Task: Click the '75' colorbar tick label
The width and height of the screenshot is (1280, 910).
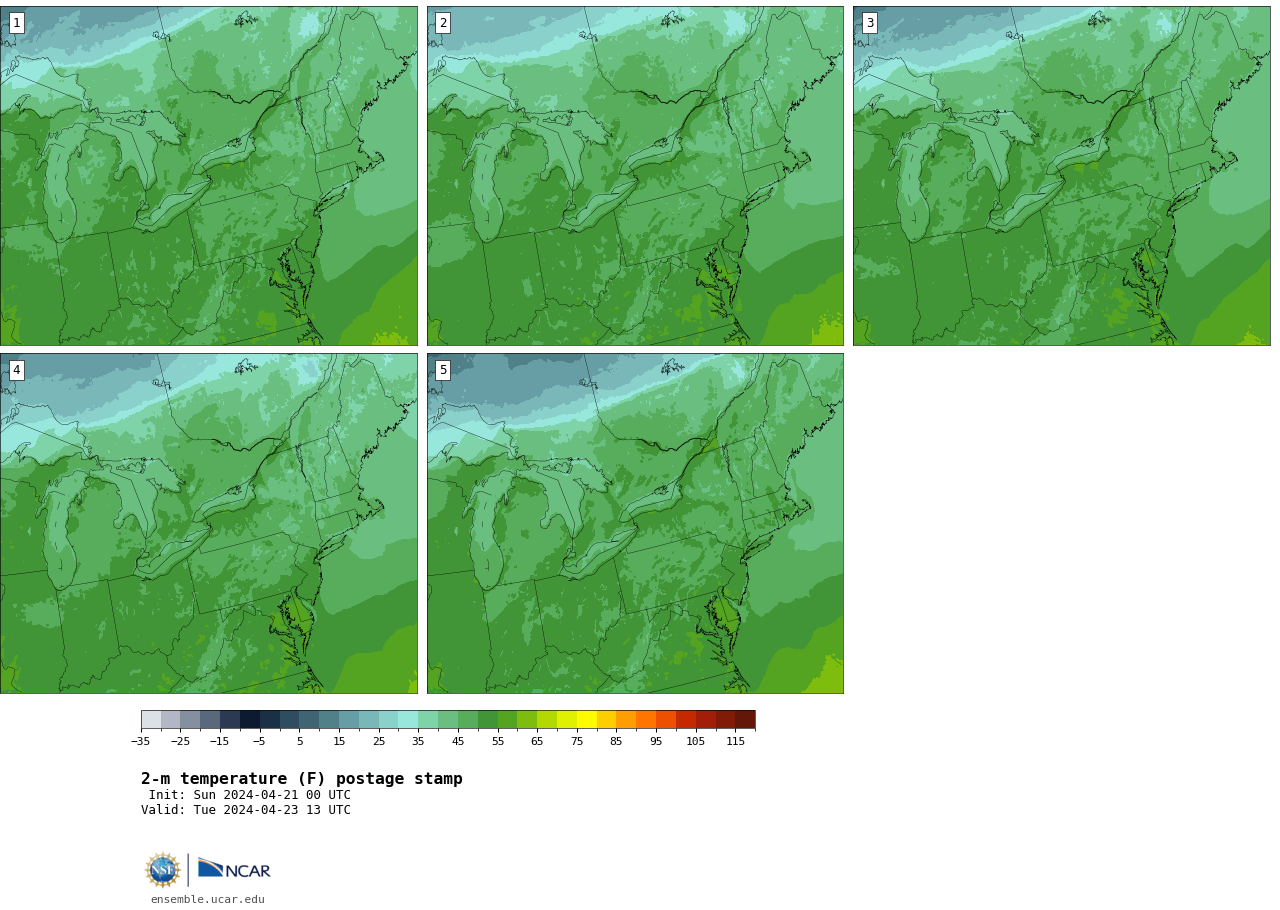Action: point(577,742)
